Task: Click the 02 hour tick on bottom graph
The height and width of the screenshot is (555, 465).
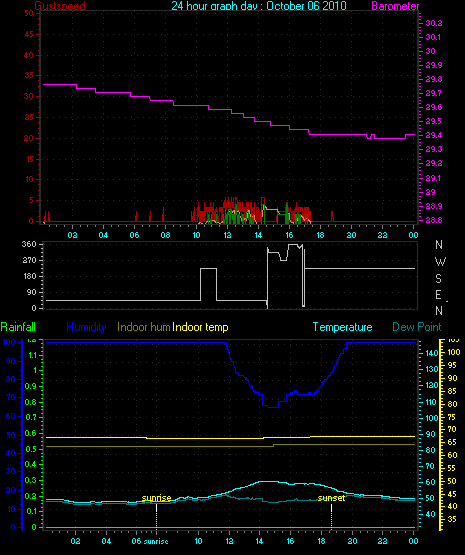Action: [x=75, y=541]
